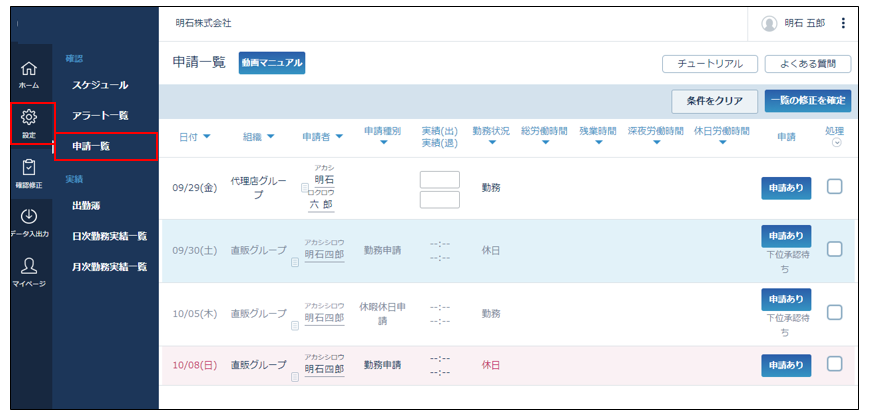Tick the checkbox for the 10/08(日) row

pyautogui.click(x=834, y=364)
